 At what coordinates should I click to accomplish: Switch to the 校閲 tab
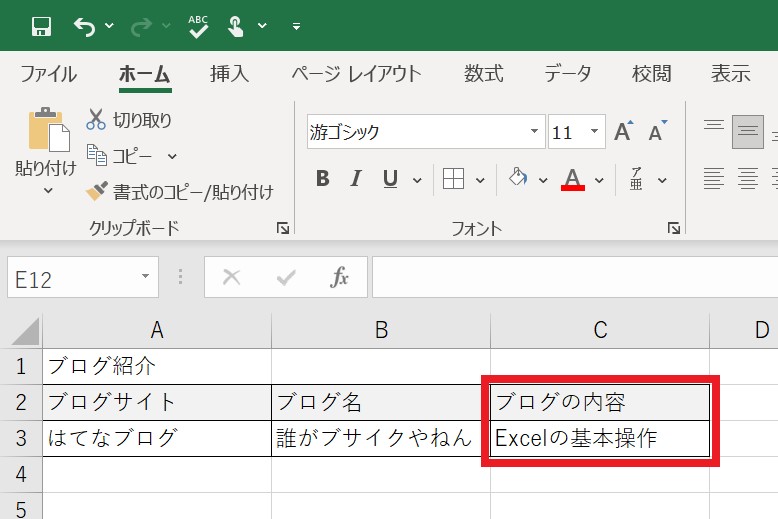(651, 74)
